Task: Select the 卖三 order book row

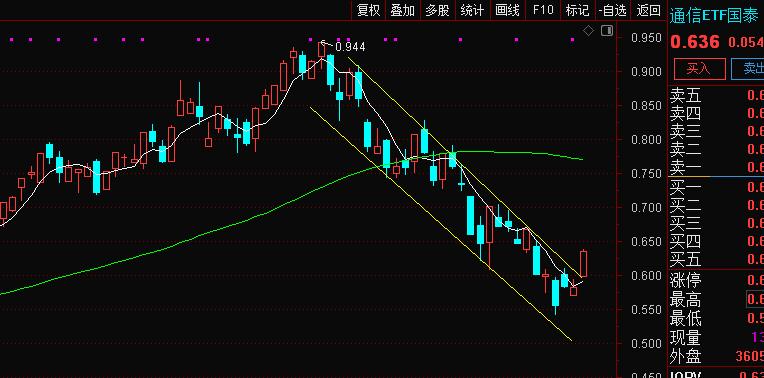Action: tap(716, 132)
